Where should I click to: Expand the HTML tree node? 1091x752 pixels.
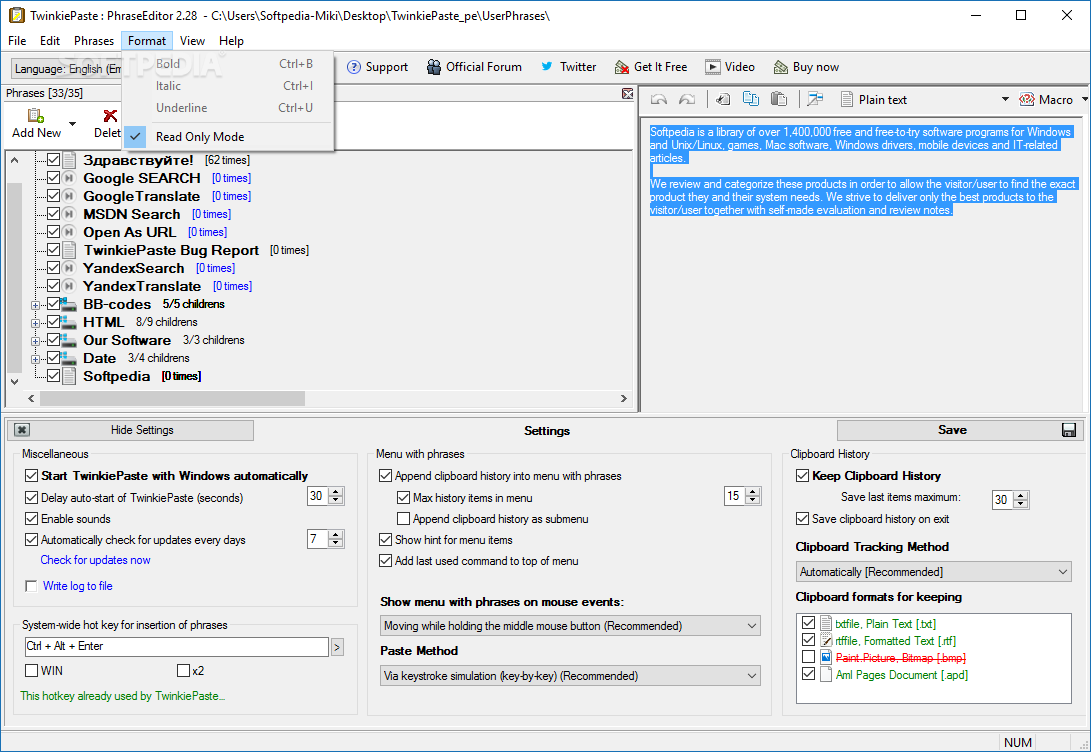pos(35,323)
